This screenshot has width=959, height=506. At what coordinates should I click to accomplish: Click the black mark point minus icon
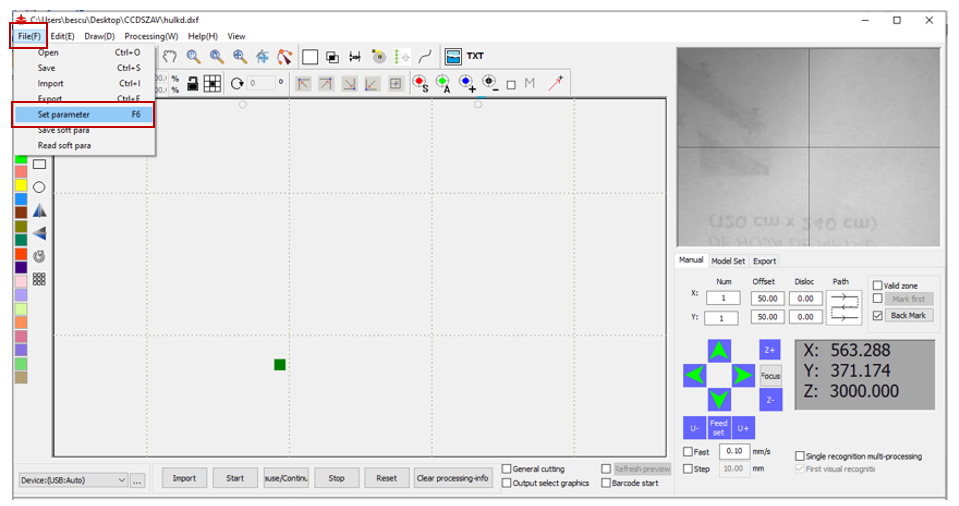click(x=489, y=83)
